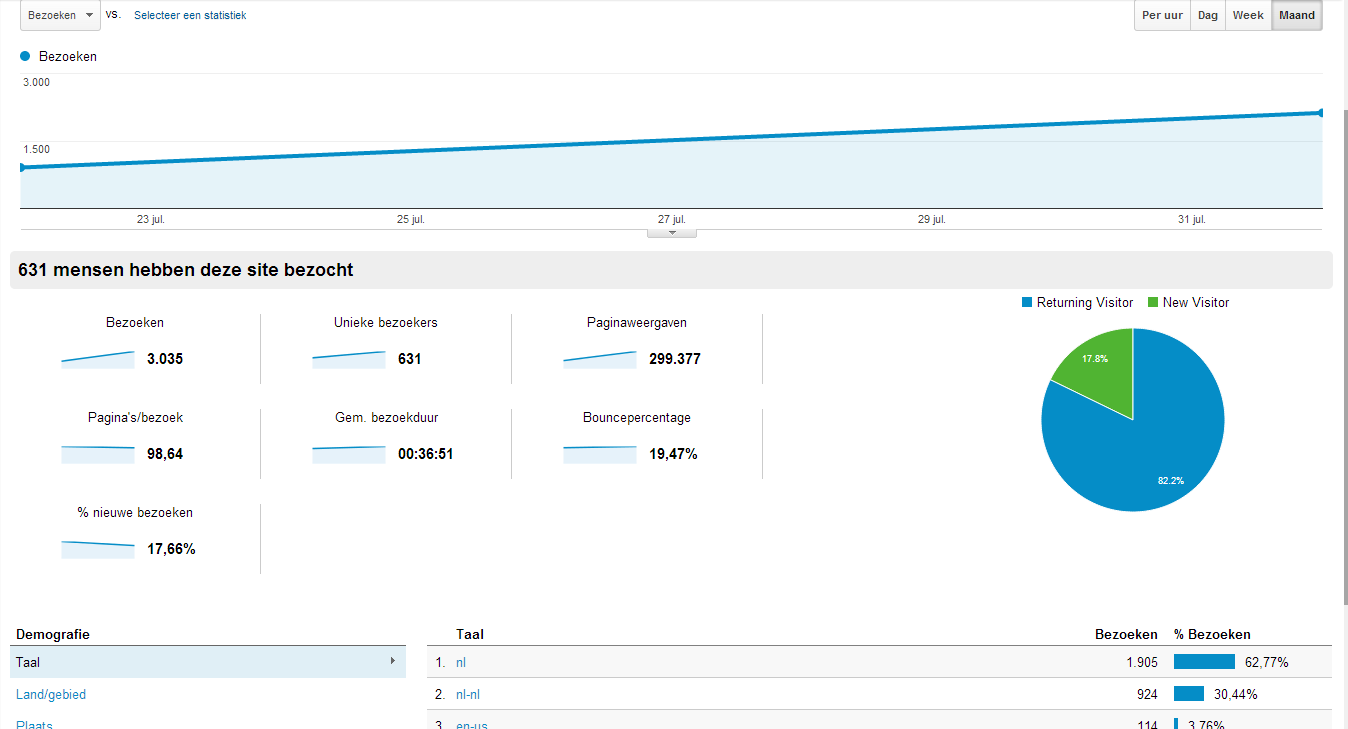Select the 'Maand' graph view
The width and height of the screenshot is (1348, 729).
point(1297,15)
